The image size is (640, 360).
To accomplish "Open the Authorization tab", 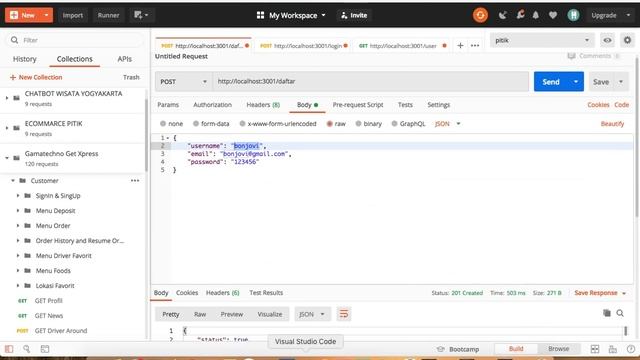I will click(212, 104).
